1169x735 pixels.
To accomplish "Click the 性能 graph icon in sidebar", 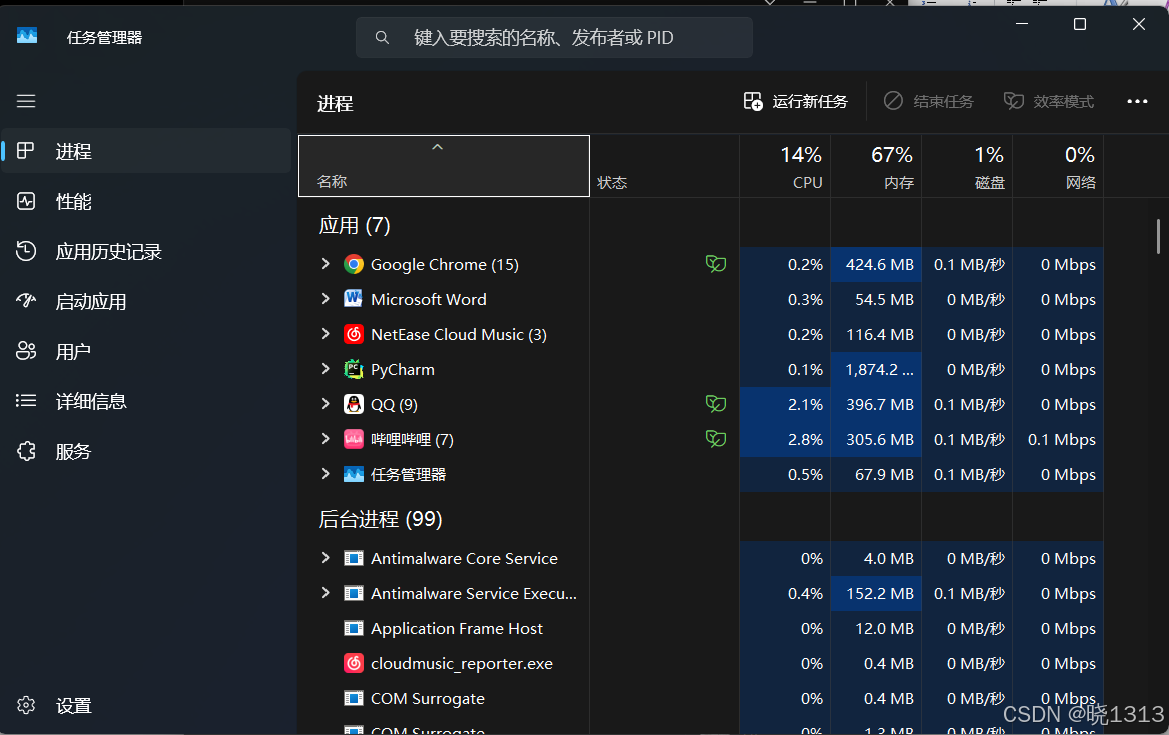I will 26,201.
